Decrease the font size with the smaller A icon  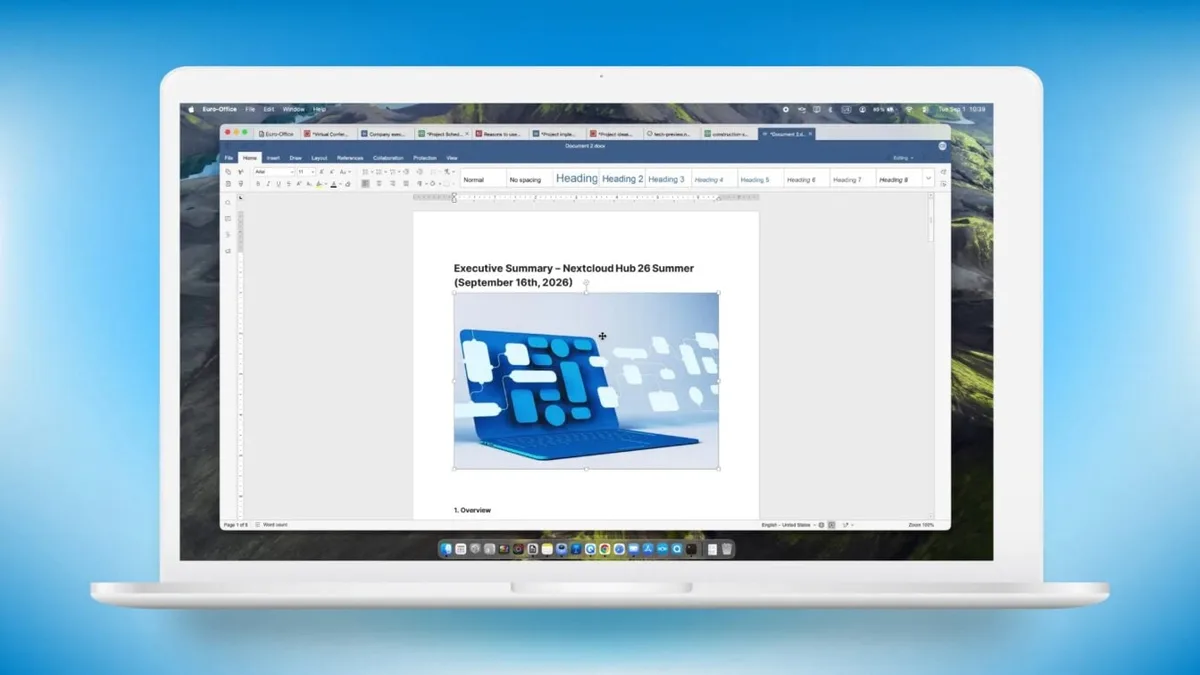pyautogui.click(x=332, y=172)
